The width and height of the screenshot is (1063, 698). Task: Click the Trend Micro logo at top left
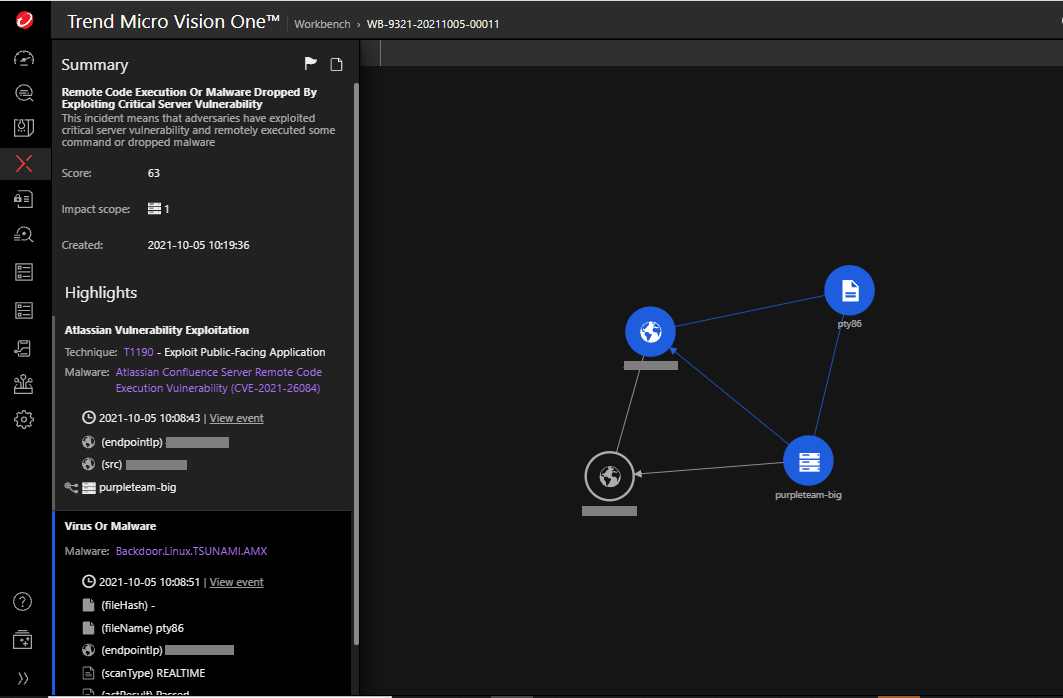(x=25, y=20)
